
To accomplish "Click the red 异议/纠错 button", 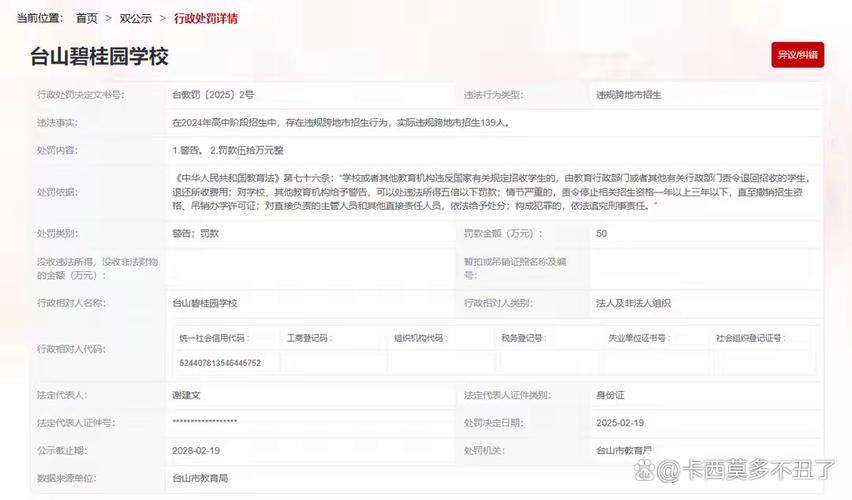I will point(797,55).
